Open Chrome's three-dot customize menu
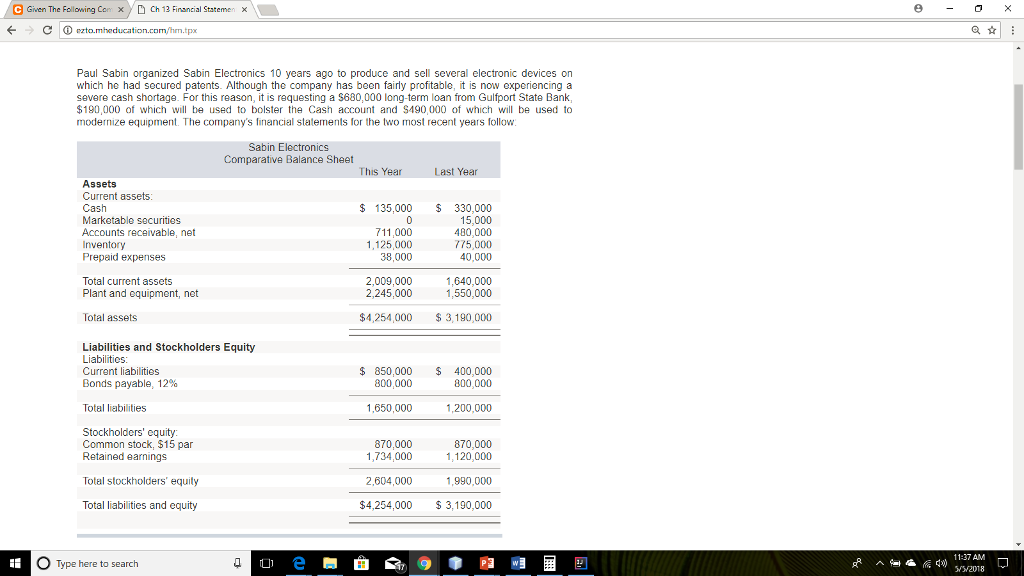 point(1011,30)
